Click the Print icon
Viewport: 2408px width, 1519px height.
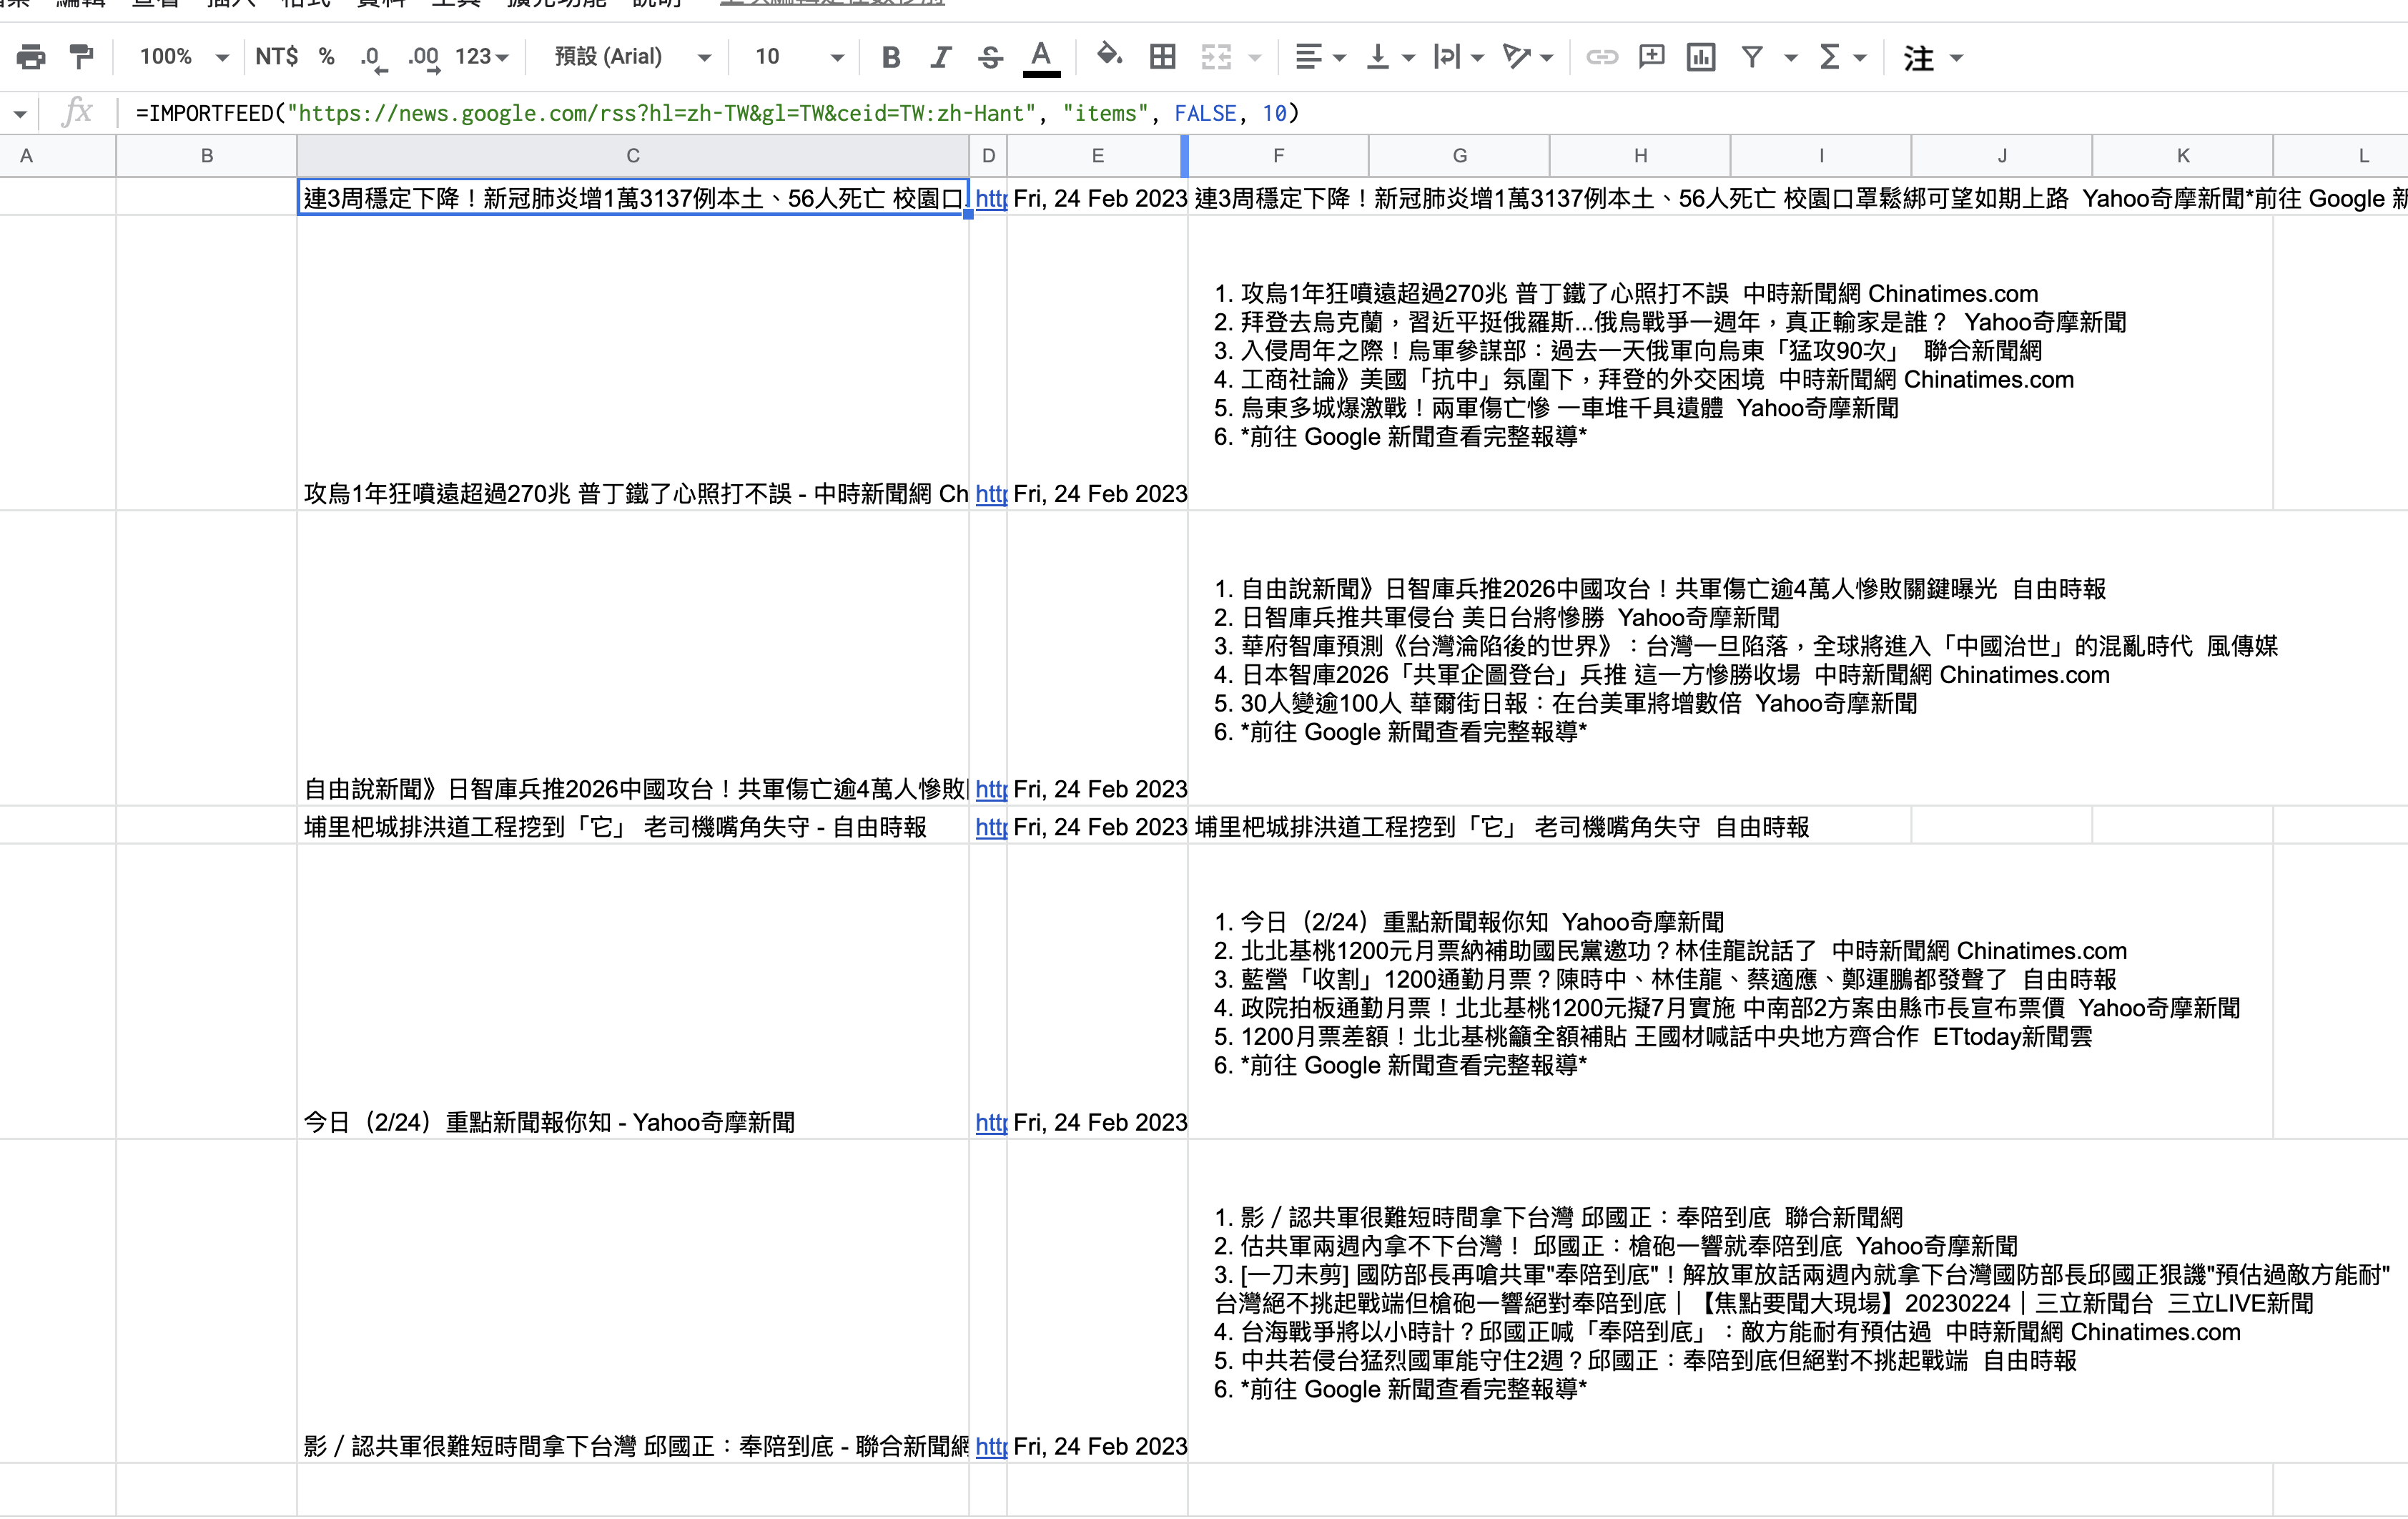point(31,57)
